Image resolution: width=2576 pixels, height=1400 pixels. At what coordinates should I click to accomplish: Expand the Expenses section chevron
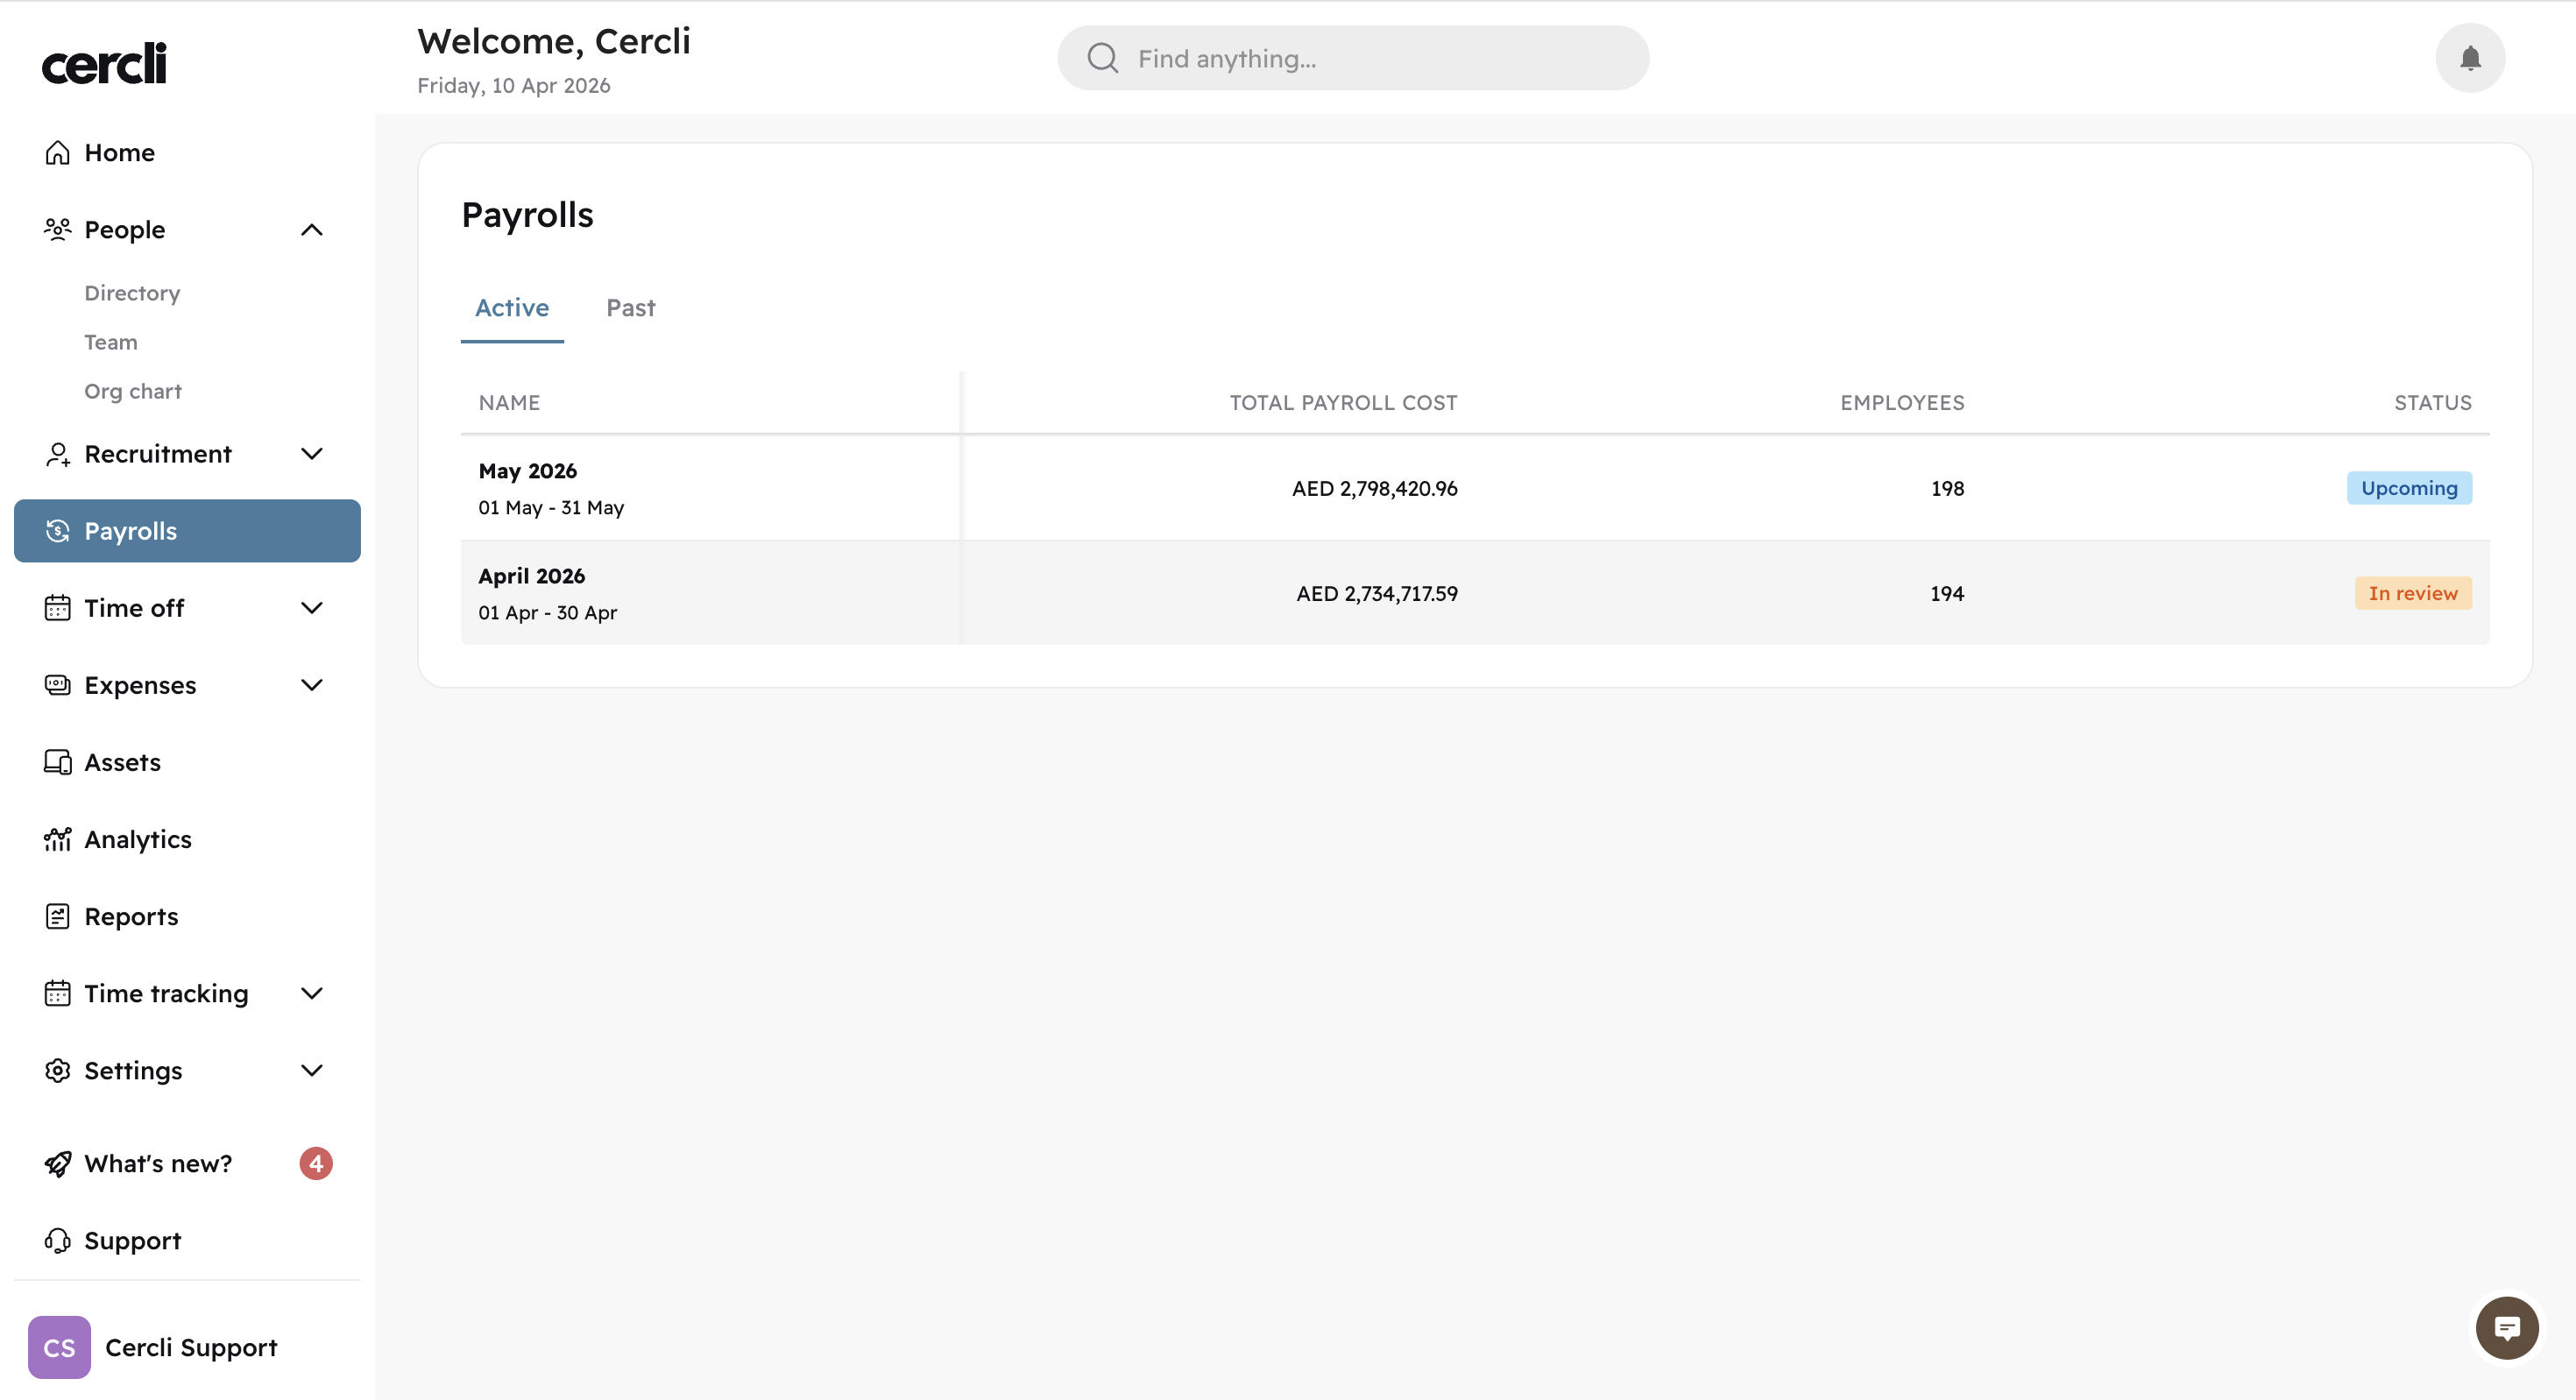pos(312,685)
